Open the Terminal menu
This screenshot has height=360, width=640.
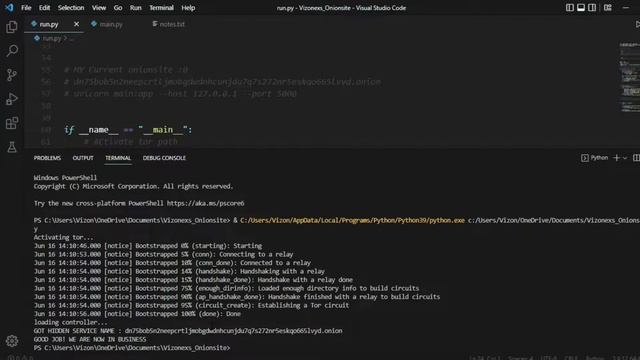[161, 8]
